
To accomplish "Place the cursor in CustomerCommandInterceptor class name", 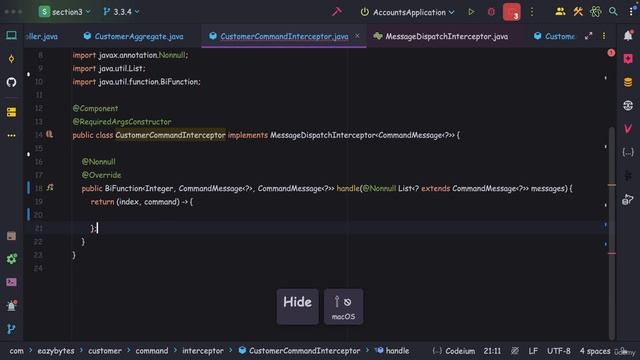I will [170, 135].
